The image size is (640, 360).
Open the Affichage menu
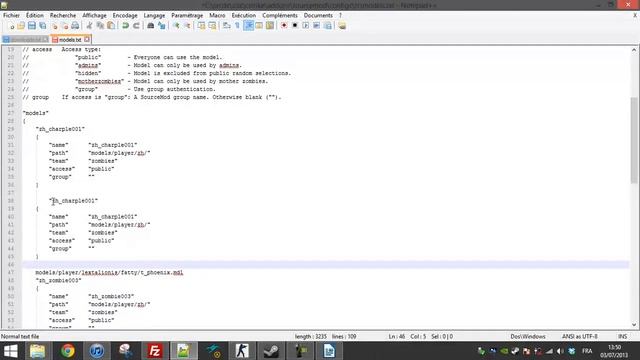coord(94,15)
